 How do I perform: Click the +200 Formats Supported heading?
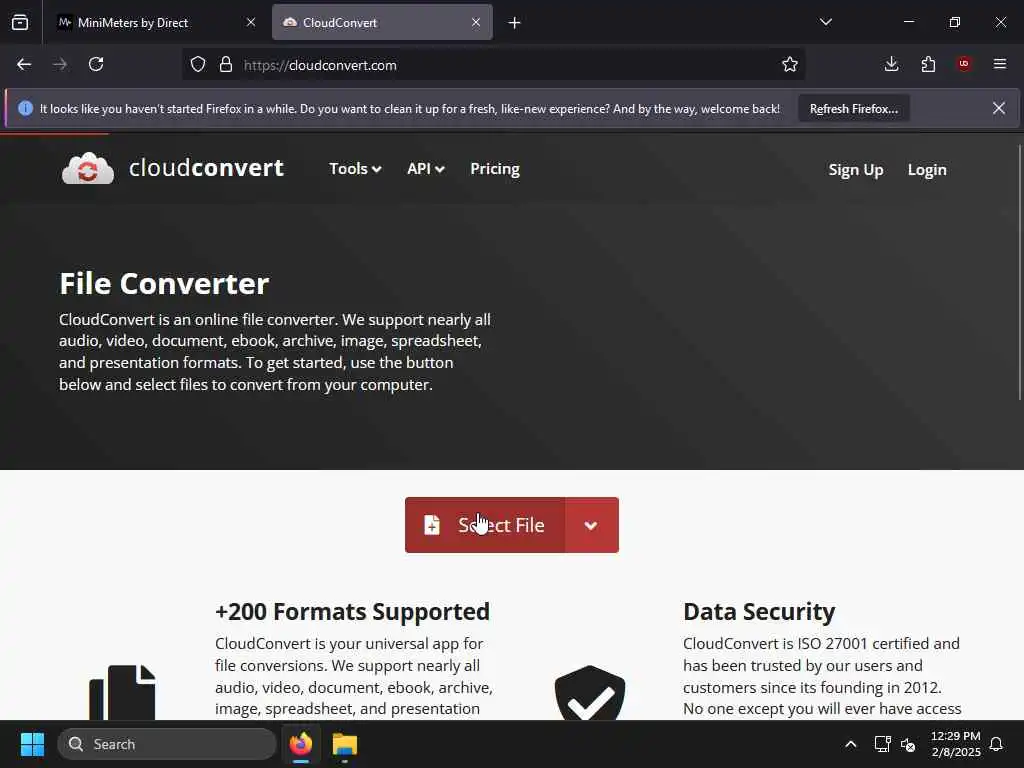click(352, 611)
